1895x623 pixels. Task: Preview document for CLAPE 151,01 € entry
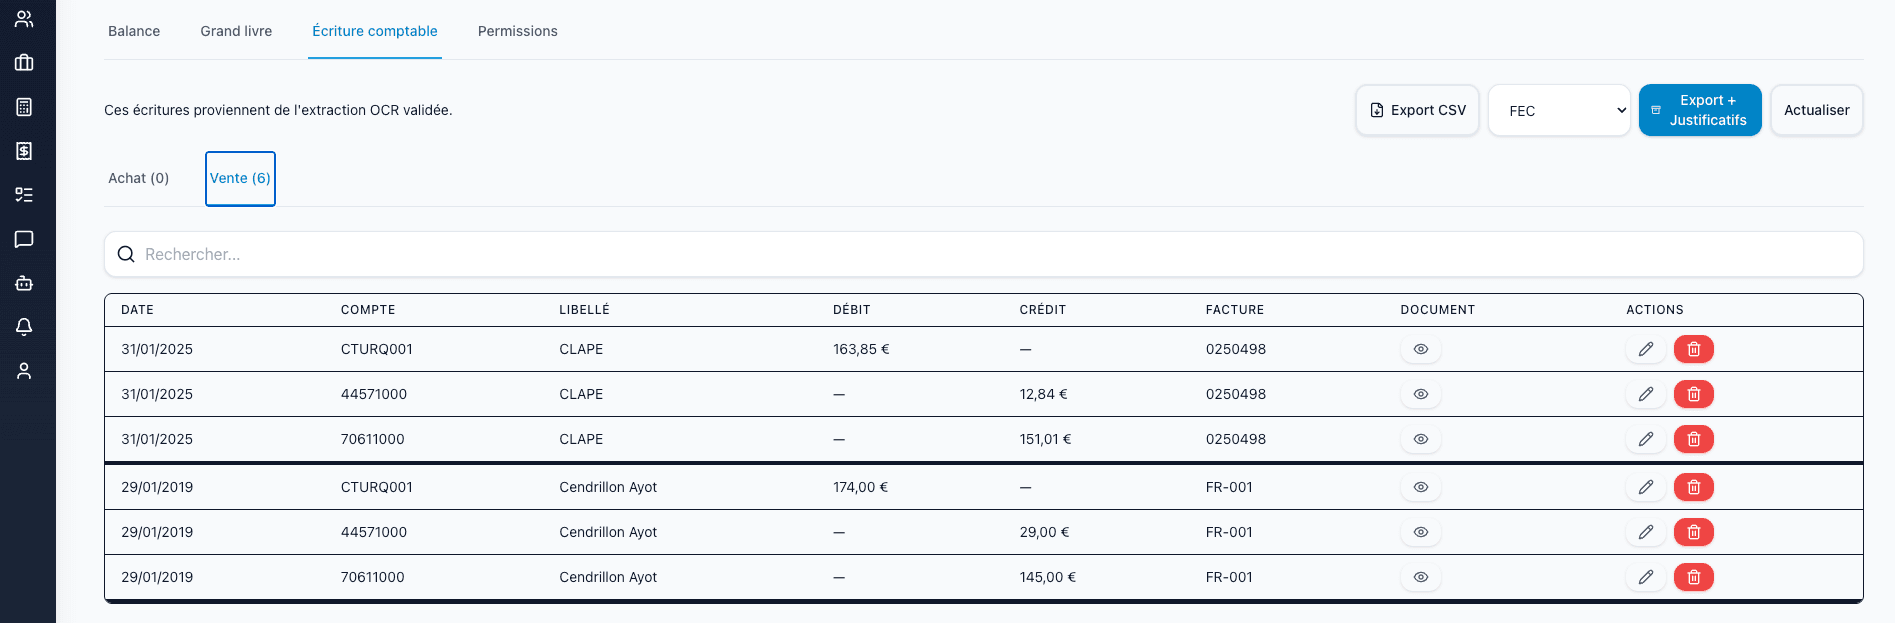[x=1420, y=439]
